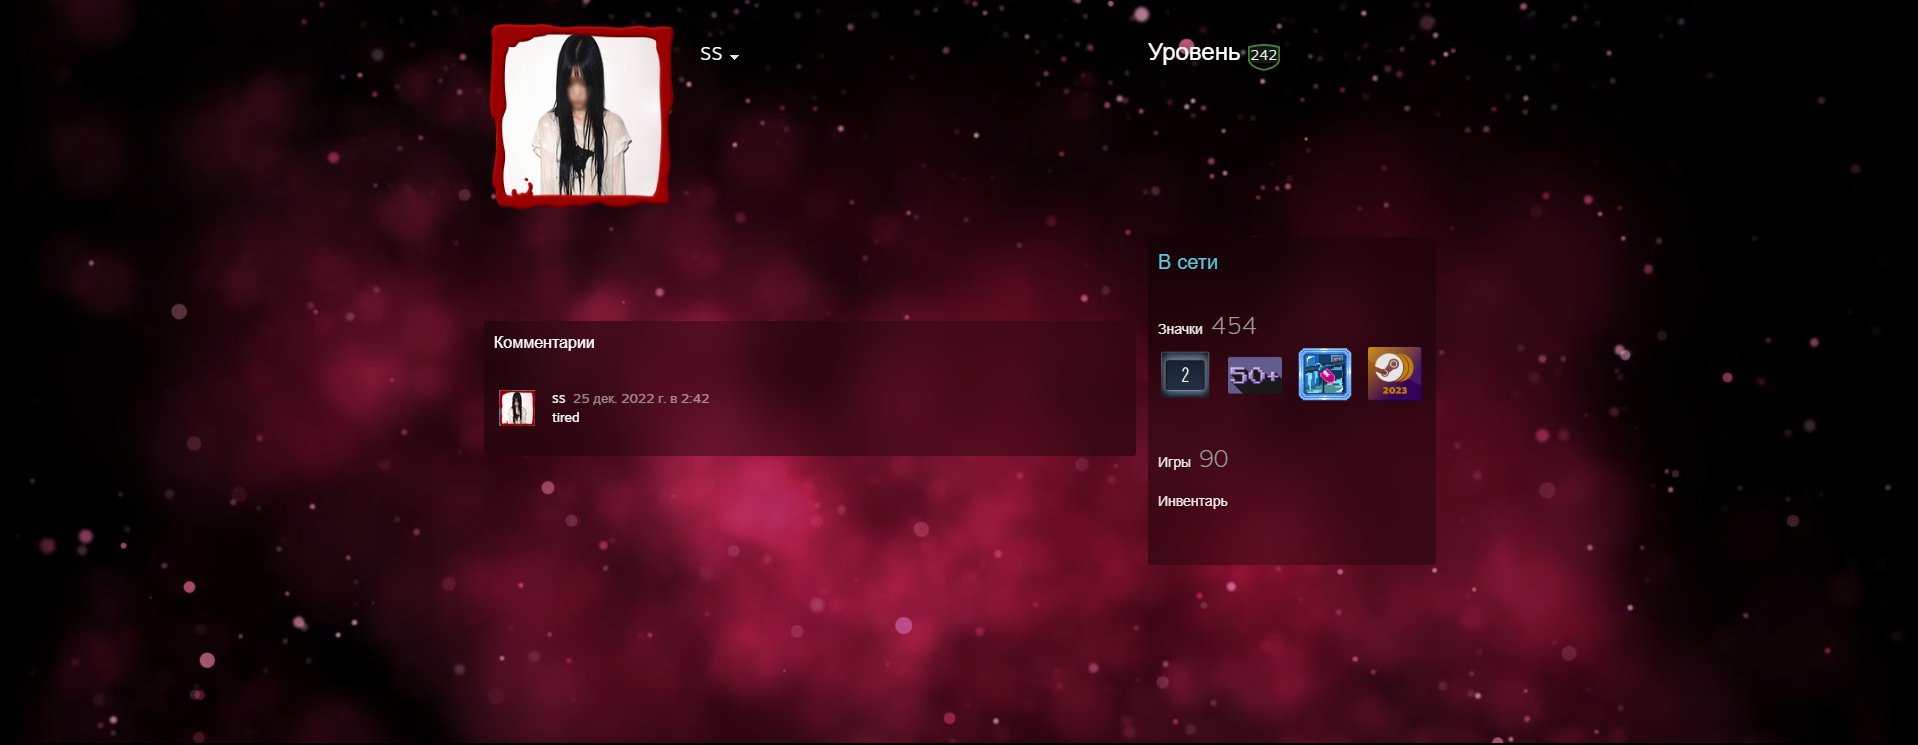Click the Steam 2023 badge icon

(1394, 374)
